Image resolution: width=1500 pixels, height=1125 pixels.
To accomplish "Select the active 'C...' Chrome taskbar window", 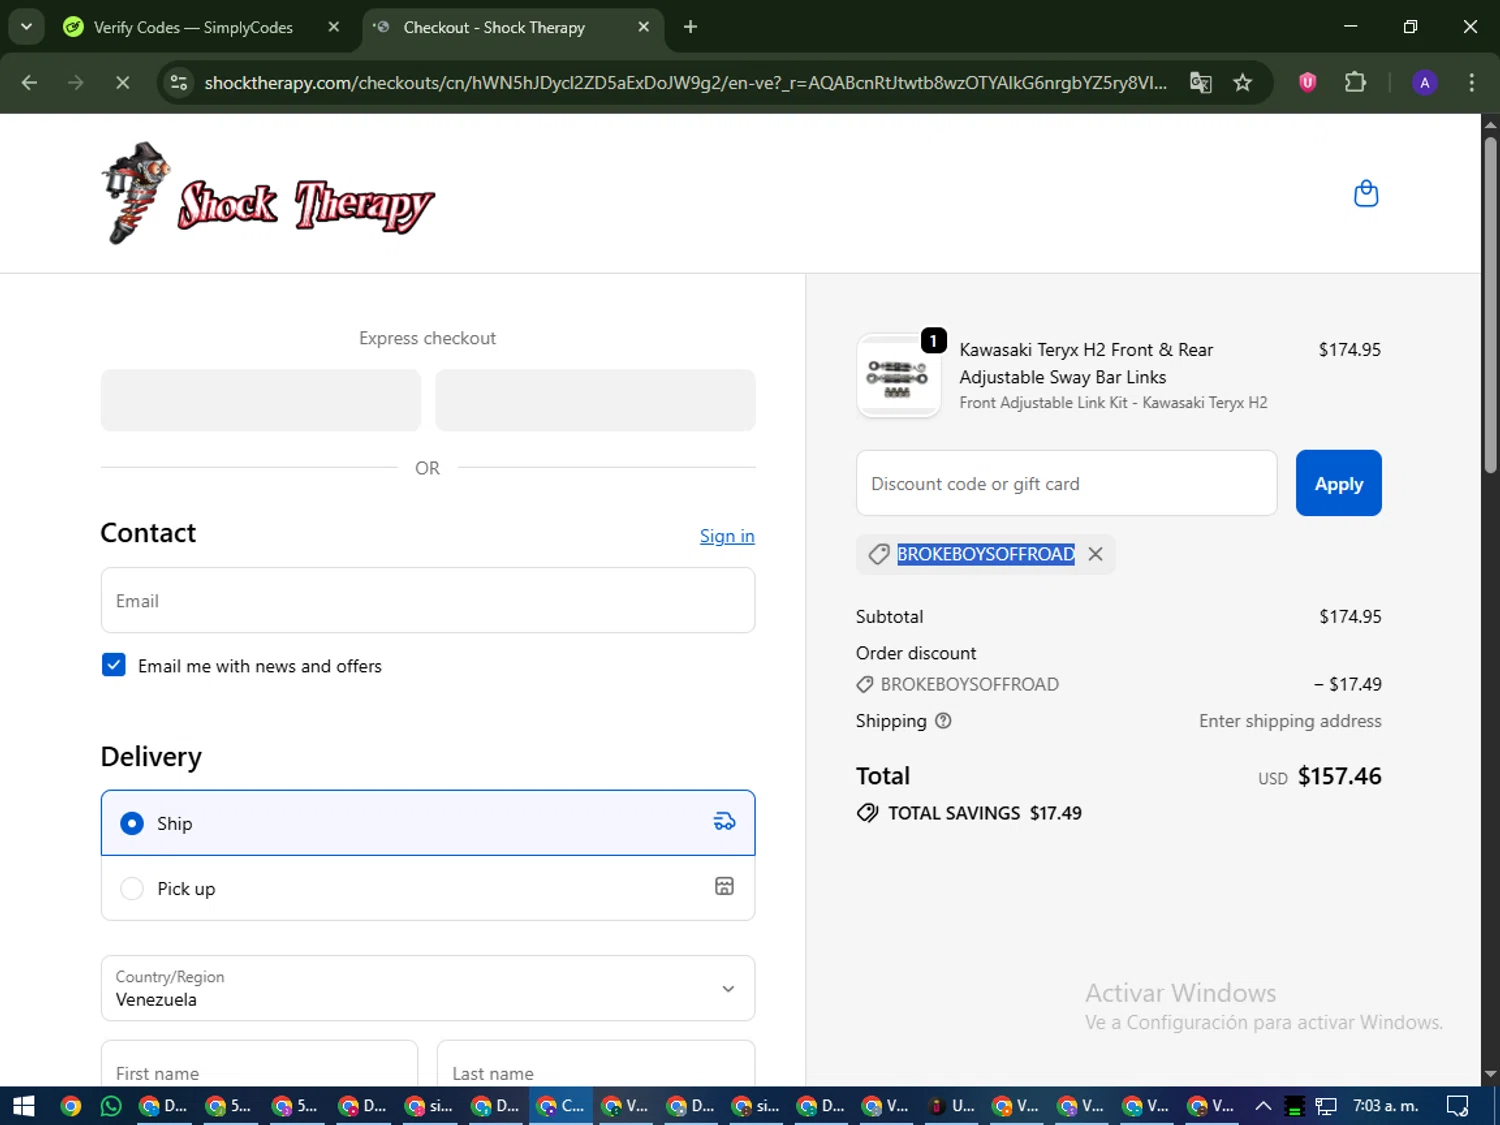I will (x=562, y=1106).
